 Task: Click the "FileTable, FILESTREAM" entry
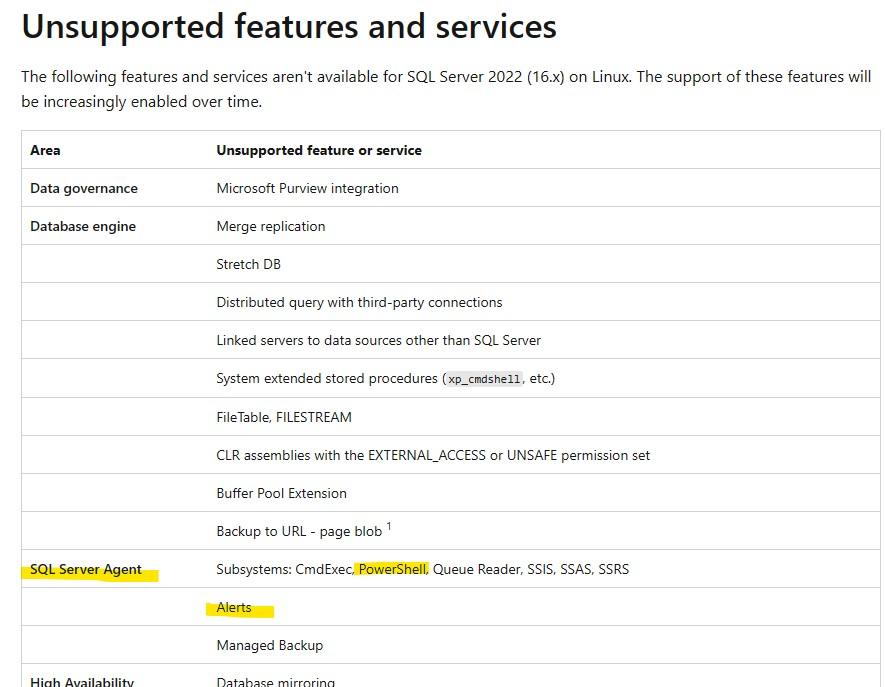(284, 417)
